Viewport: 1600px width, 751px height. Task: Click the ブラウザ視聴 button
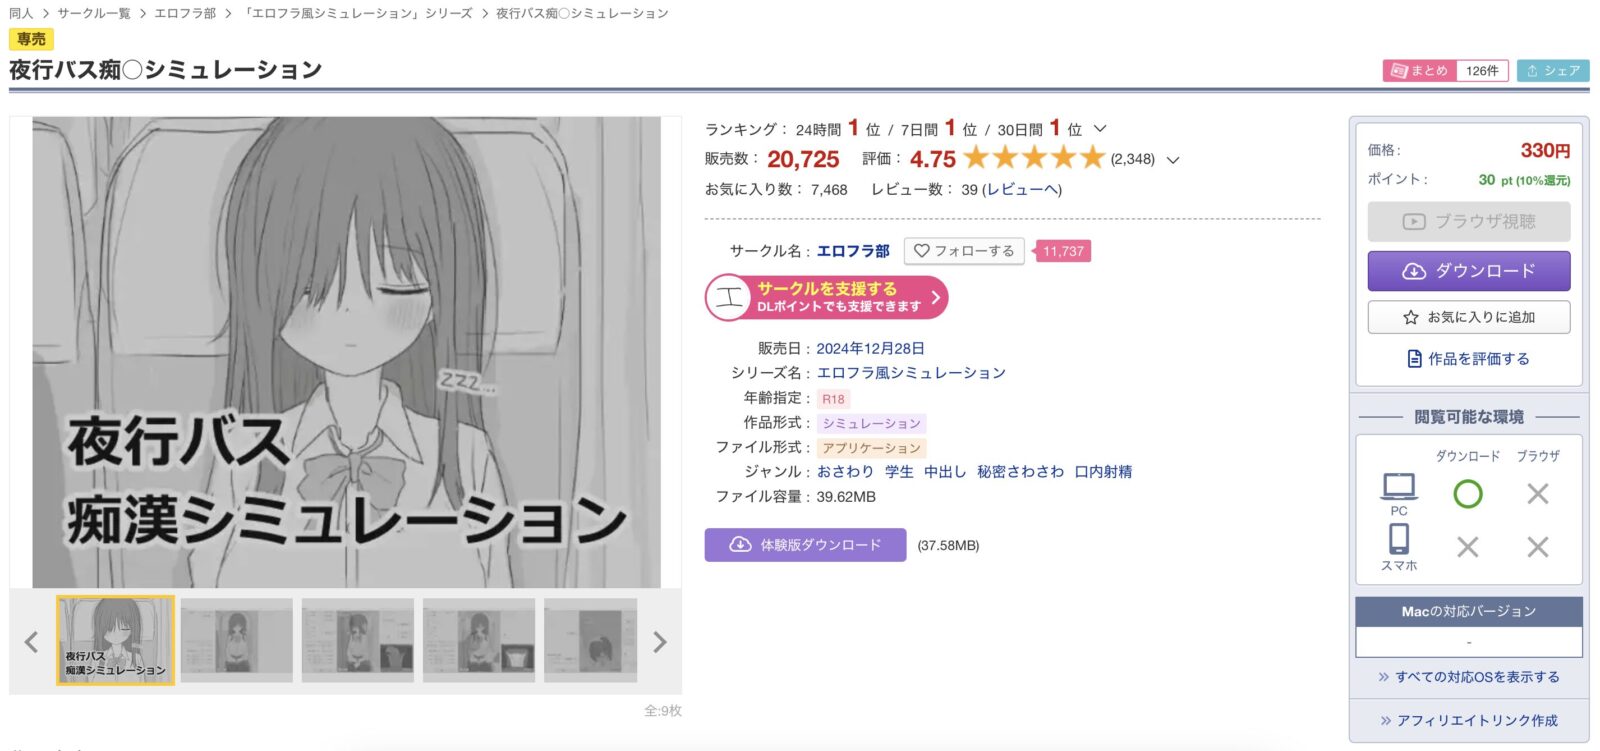tap(1468, 221)
